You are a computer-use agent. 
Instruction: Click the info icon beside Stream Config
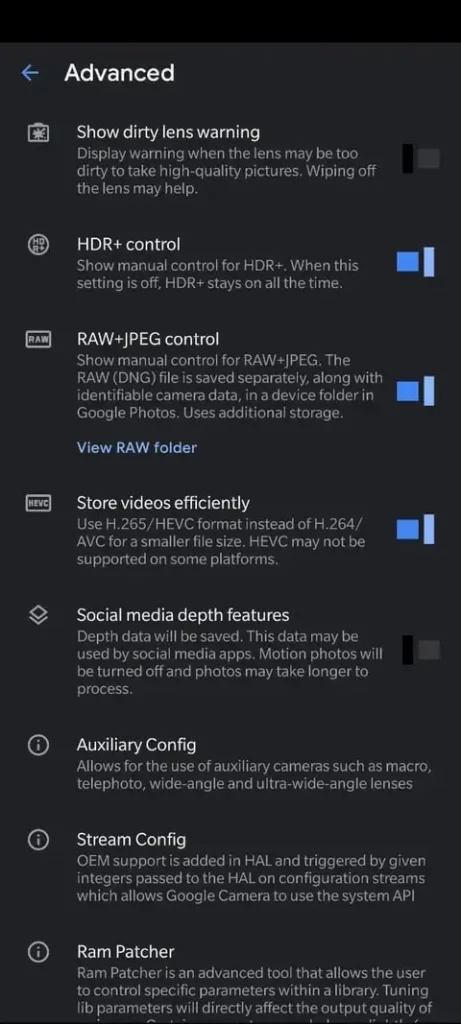coord(39,840)
